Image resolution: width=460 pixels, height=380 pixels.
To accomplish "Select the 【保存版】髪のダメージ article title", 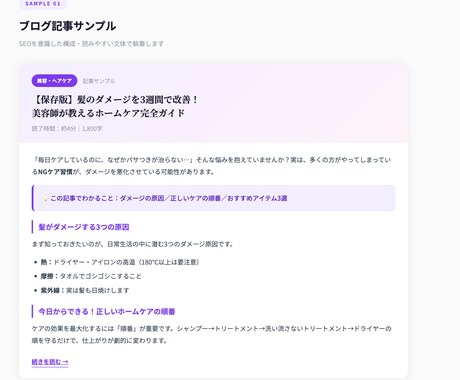I will 115,106.
